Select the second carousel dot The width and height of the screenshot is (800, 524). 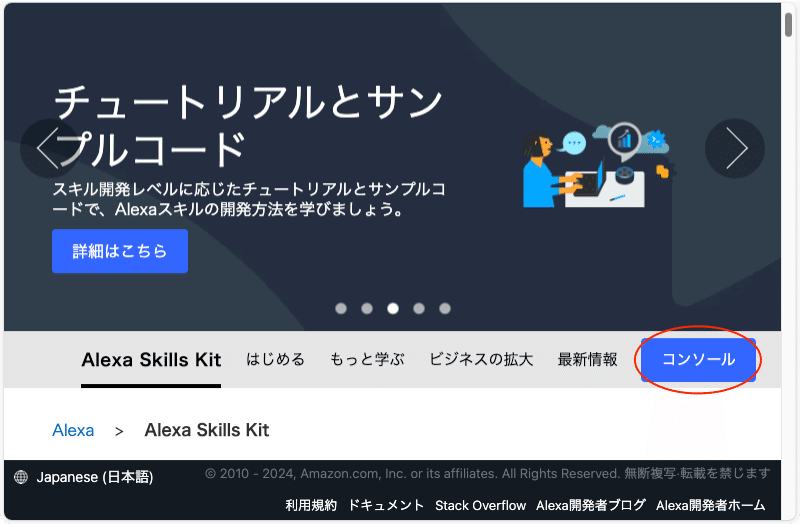(x=367, y=308)
